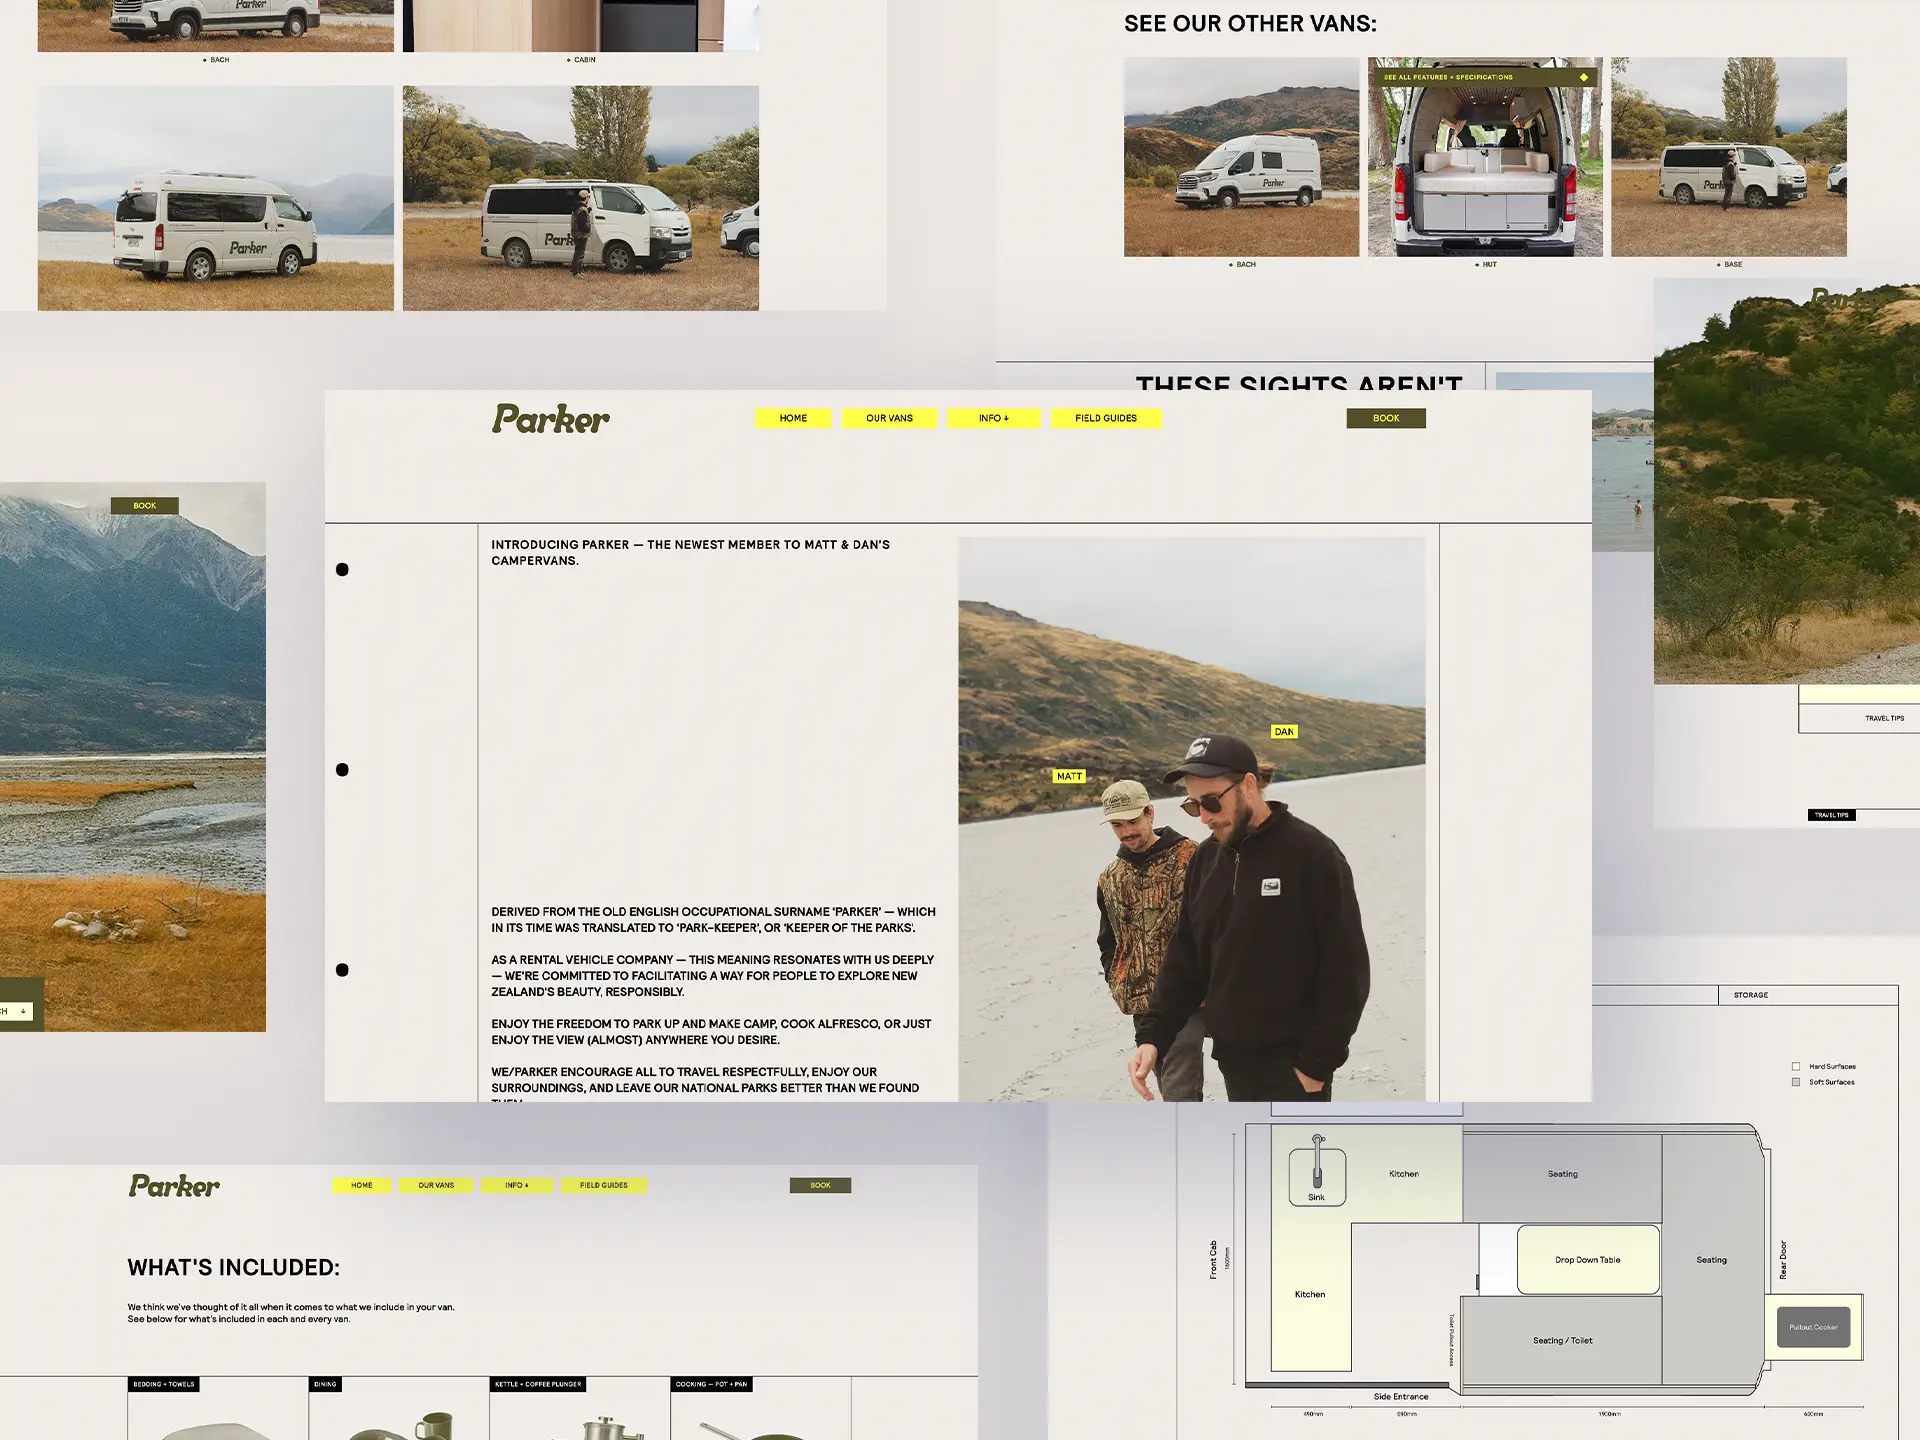Click the SEE OUR OTHER VANS: heading
1920x1440 pixels.
click(x=1250, y=24)
